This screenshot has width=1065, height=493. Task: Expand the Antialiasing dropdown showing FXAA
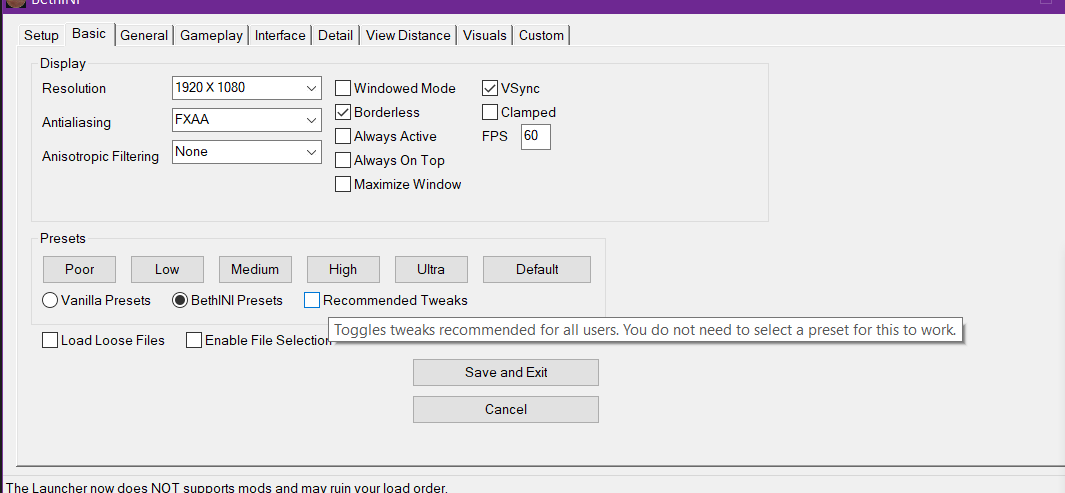[x=247, y=120]
